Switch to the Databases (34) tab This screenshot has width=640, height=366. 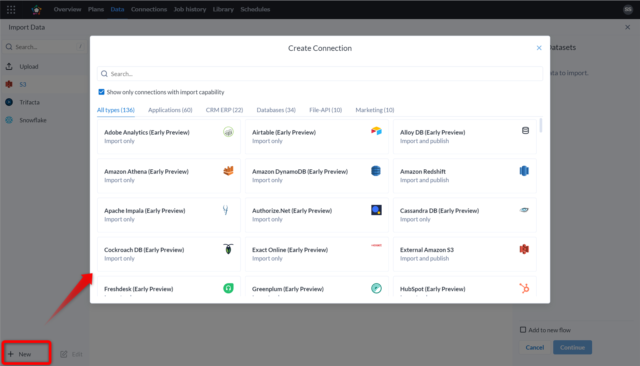tap(276, 110)
